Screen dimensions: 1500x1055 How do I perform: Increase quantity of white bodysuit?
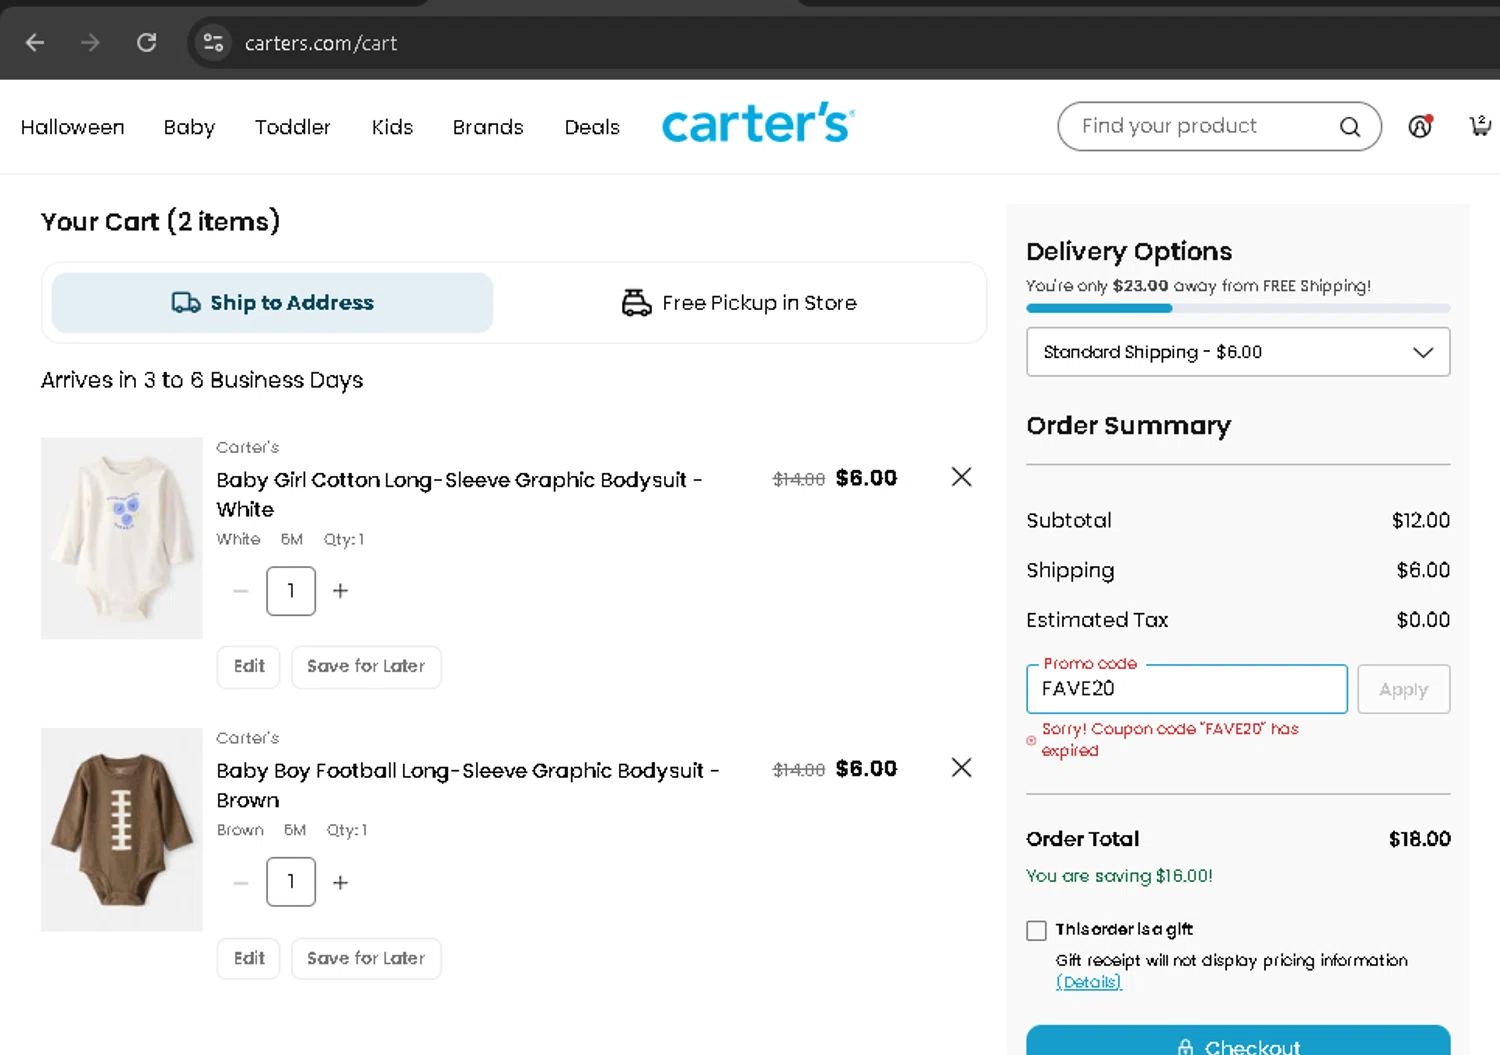coord(340,591)
